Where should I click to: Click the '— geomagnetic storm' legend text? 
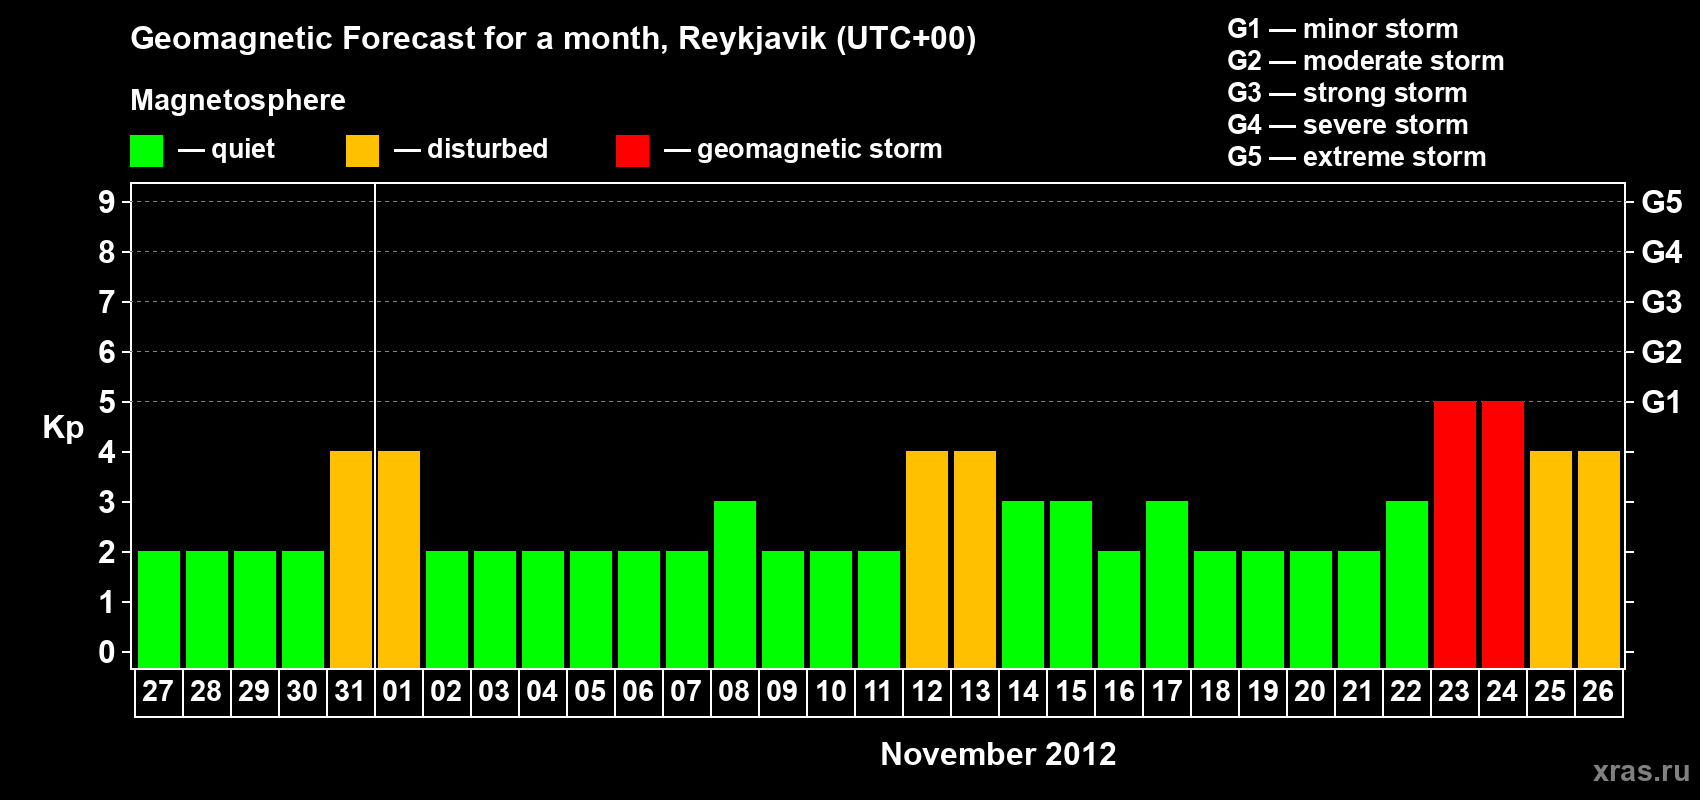[803, 150]
